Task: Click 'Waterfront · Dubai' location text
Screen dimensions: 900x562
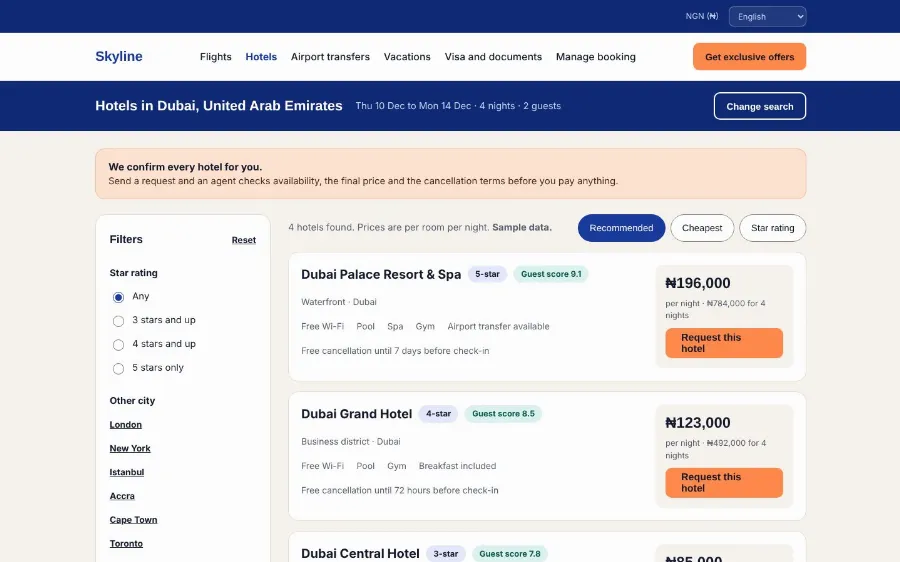Action: 339,302
